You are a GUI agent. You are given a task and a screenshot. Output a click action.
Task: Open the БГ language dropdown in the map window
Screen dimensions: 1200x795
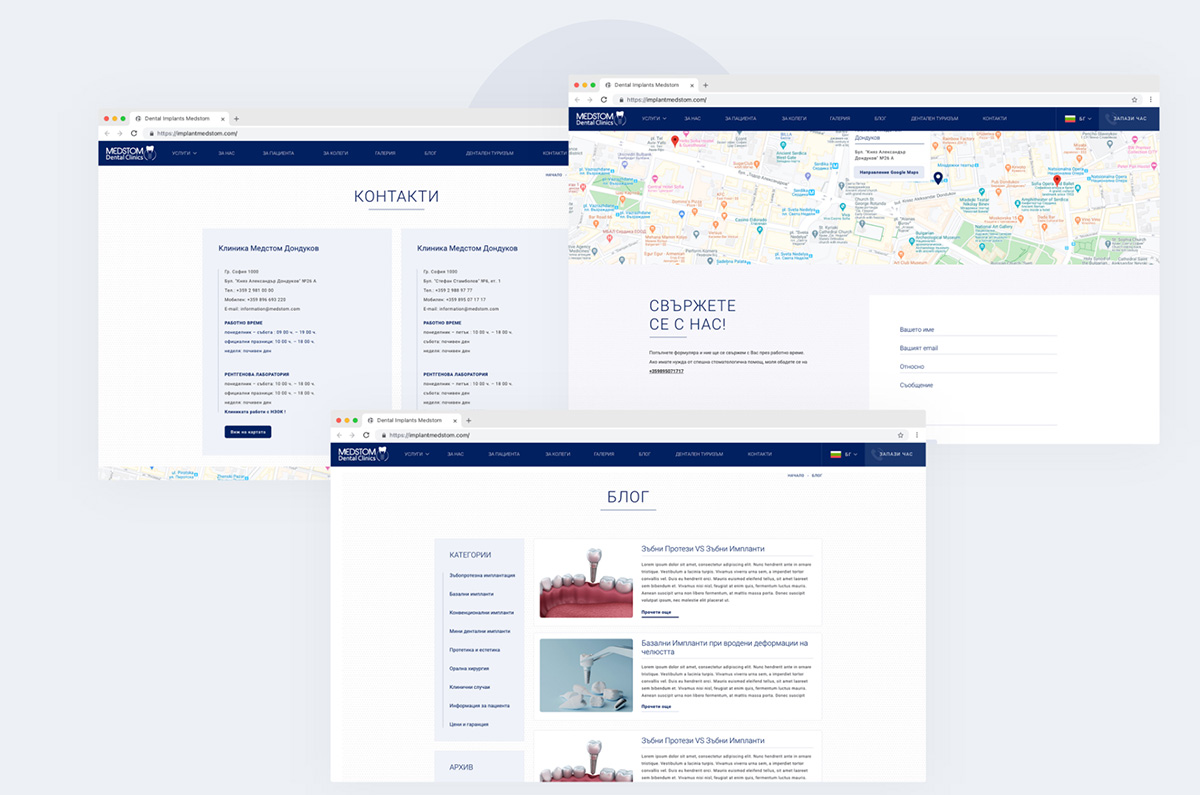tap(1079, 119)
